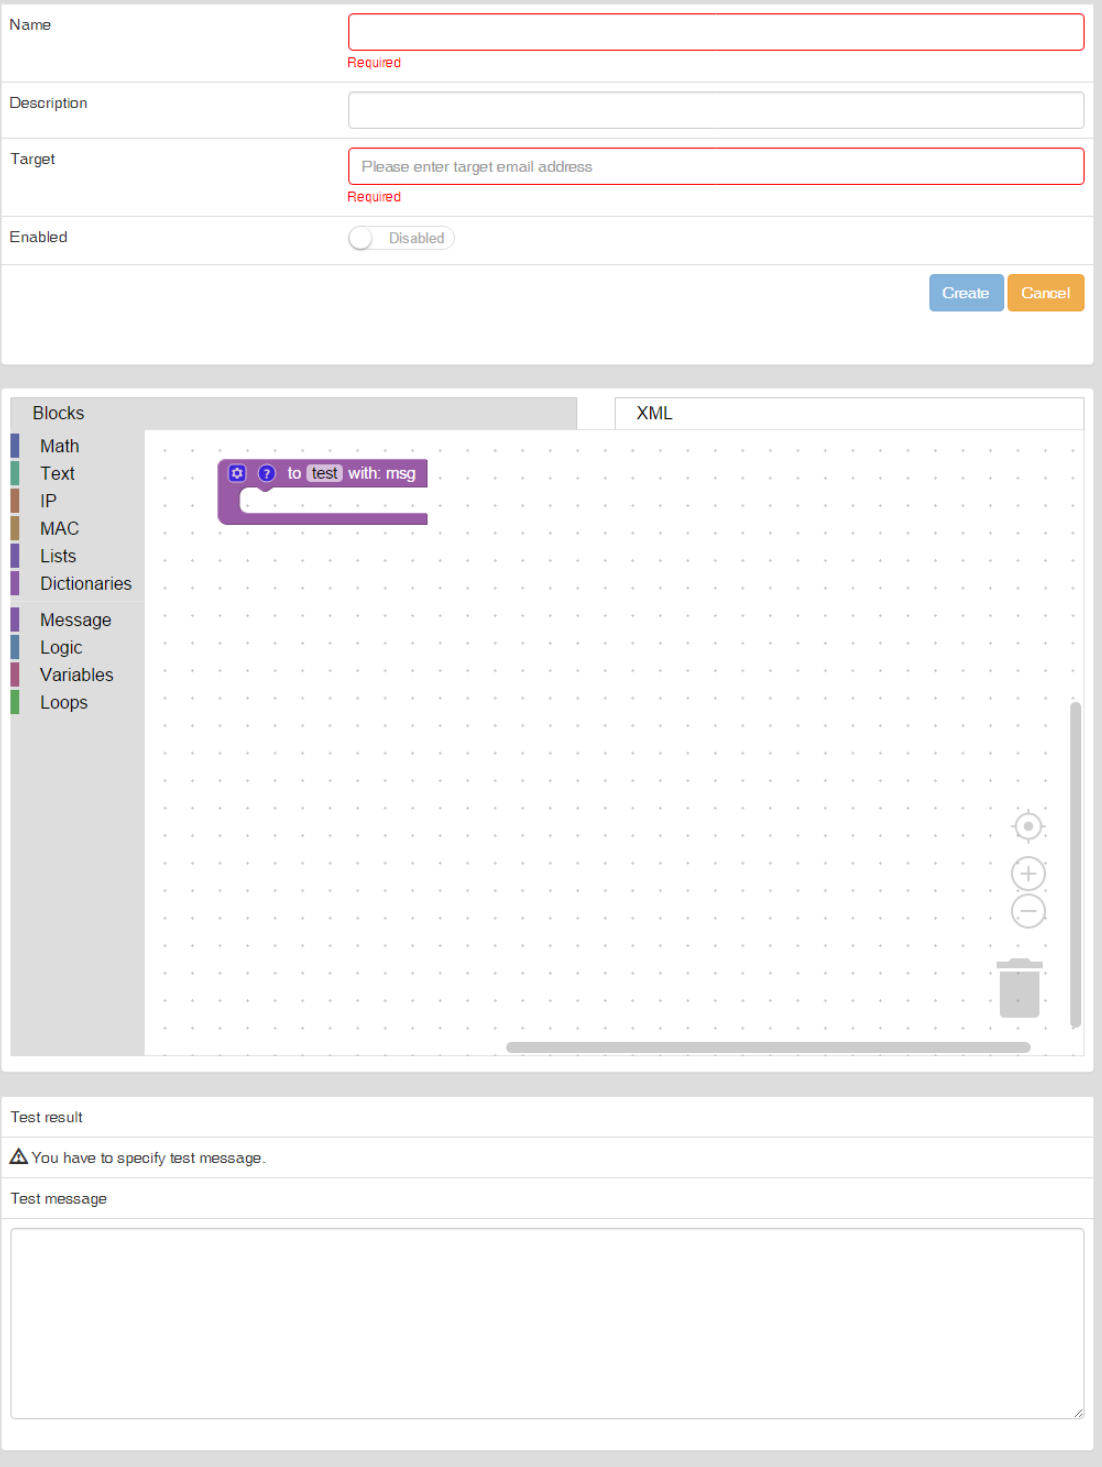This screenshot has height=1467, width=1102.
Task: Zoom in with the plus icon
Action: (1027, 874)
